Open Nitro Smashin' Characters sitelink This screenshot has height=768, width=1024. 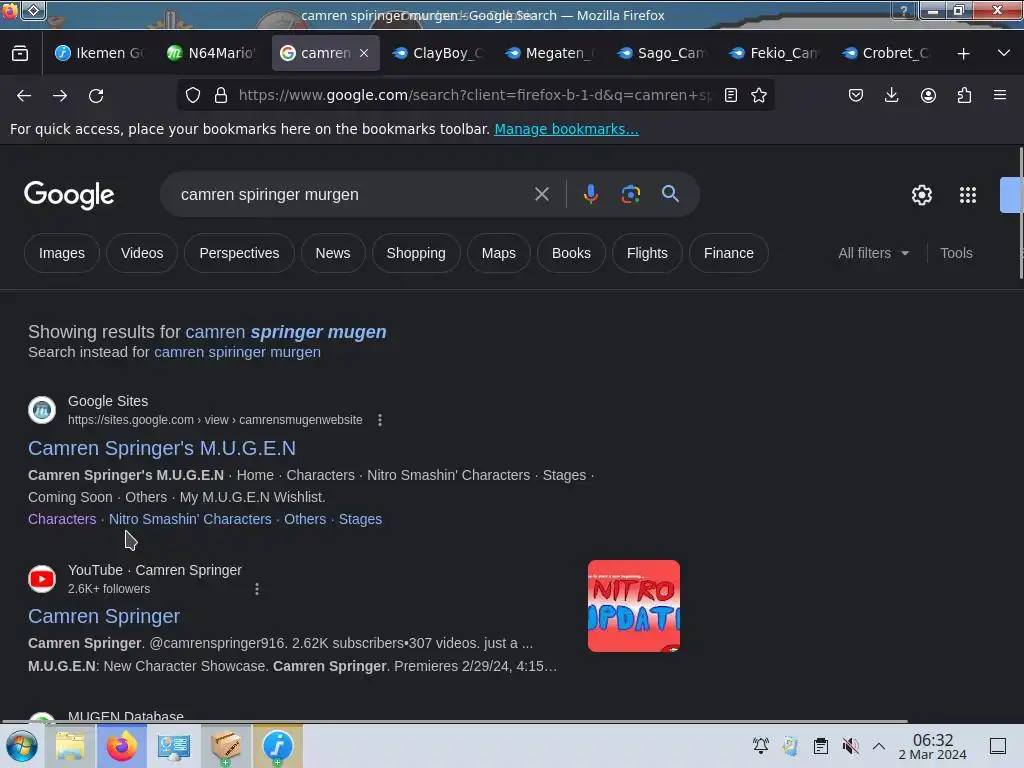point(190,519)
